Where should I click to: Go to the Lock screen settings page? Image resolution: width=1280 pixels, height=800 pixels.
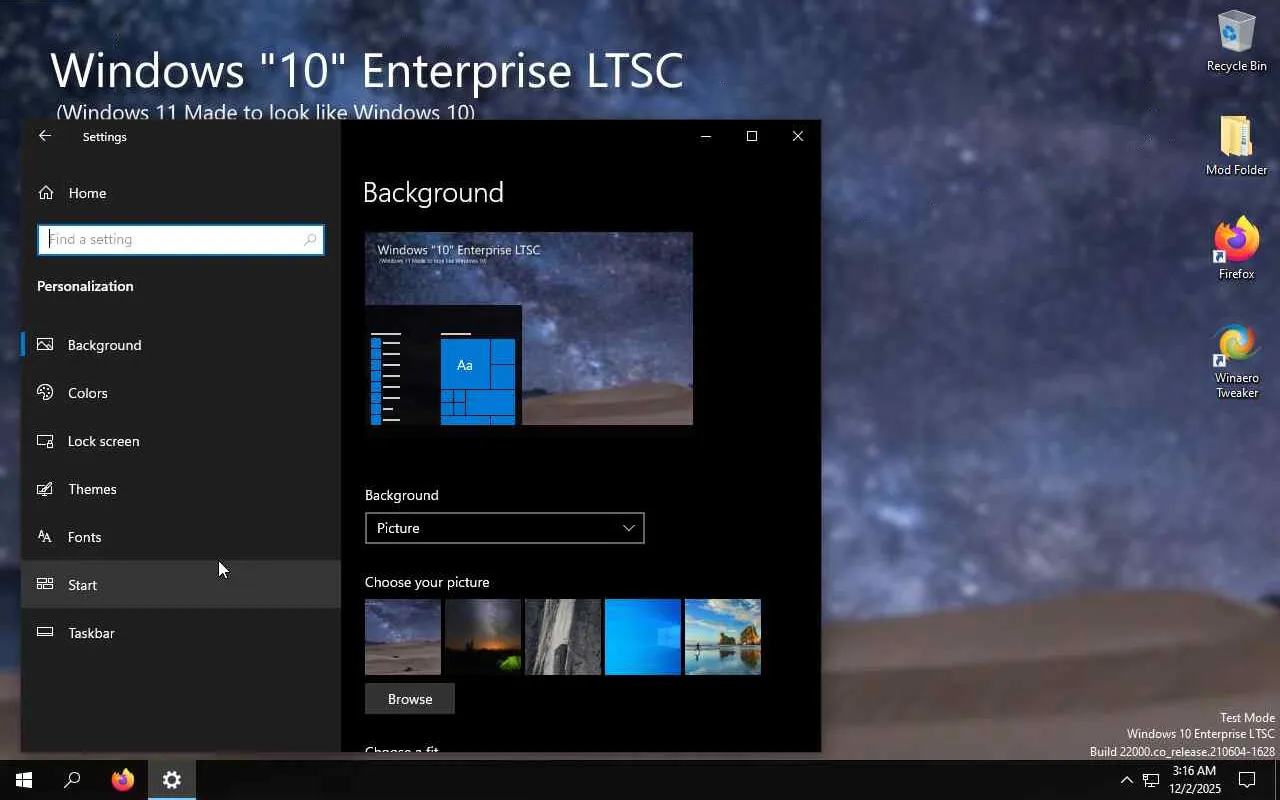coord(181,441)
